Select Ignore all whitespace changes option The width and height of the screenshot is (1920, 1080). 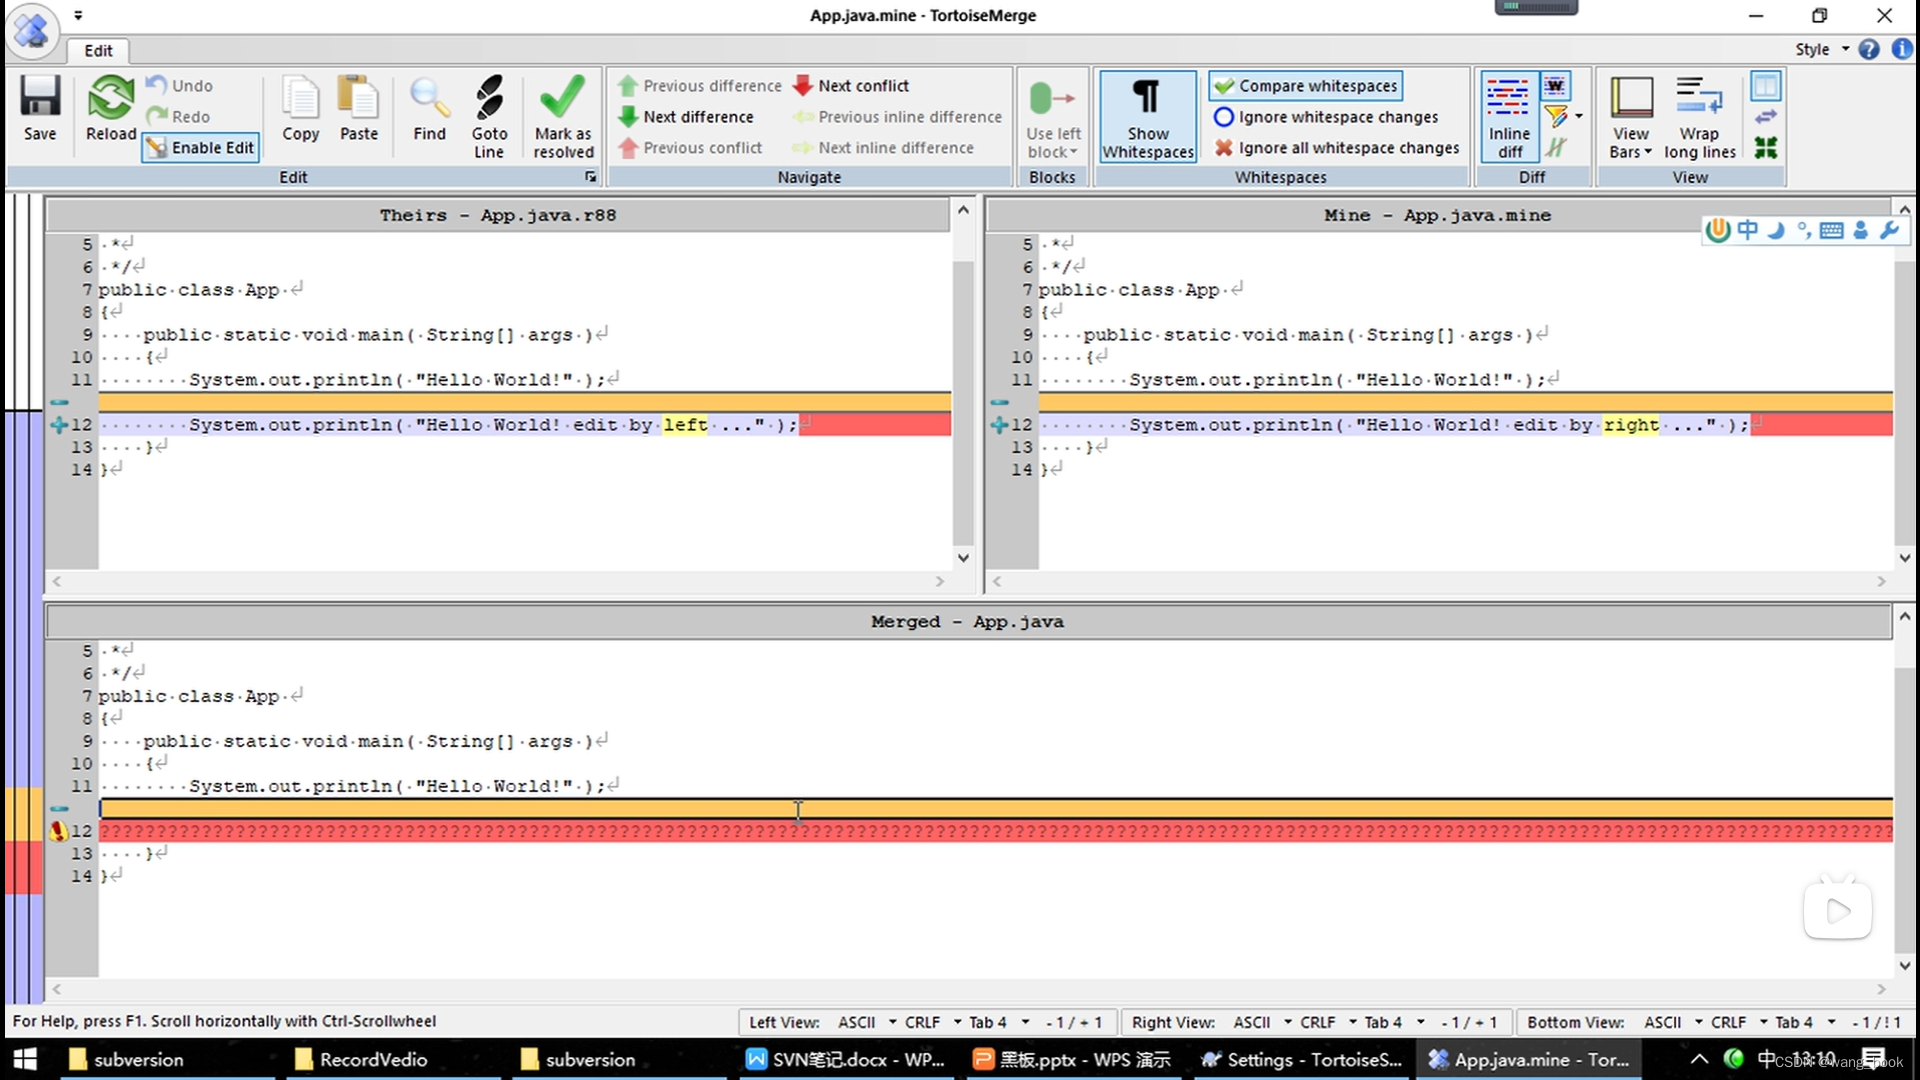[1337, 148]
